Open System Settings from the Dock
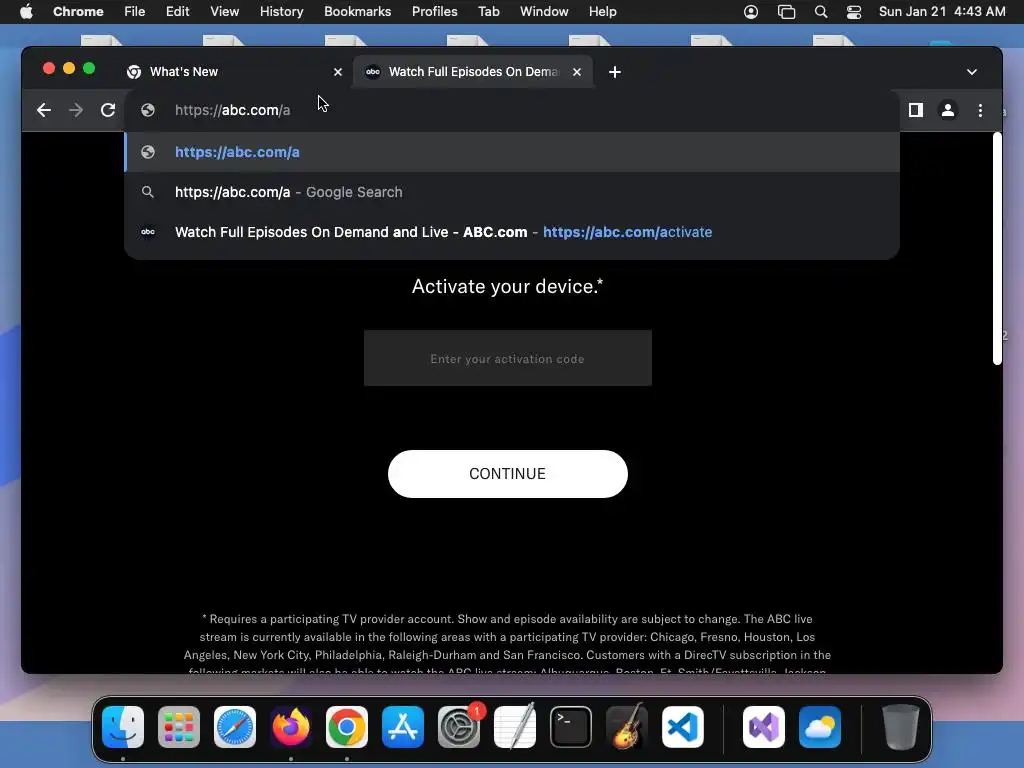Screen dimensions: 1024x768 point(459,727)
